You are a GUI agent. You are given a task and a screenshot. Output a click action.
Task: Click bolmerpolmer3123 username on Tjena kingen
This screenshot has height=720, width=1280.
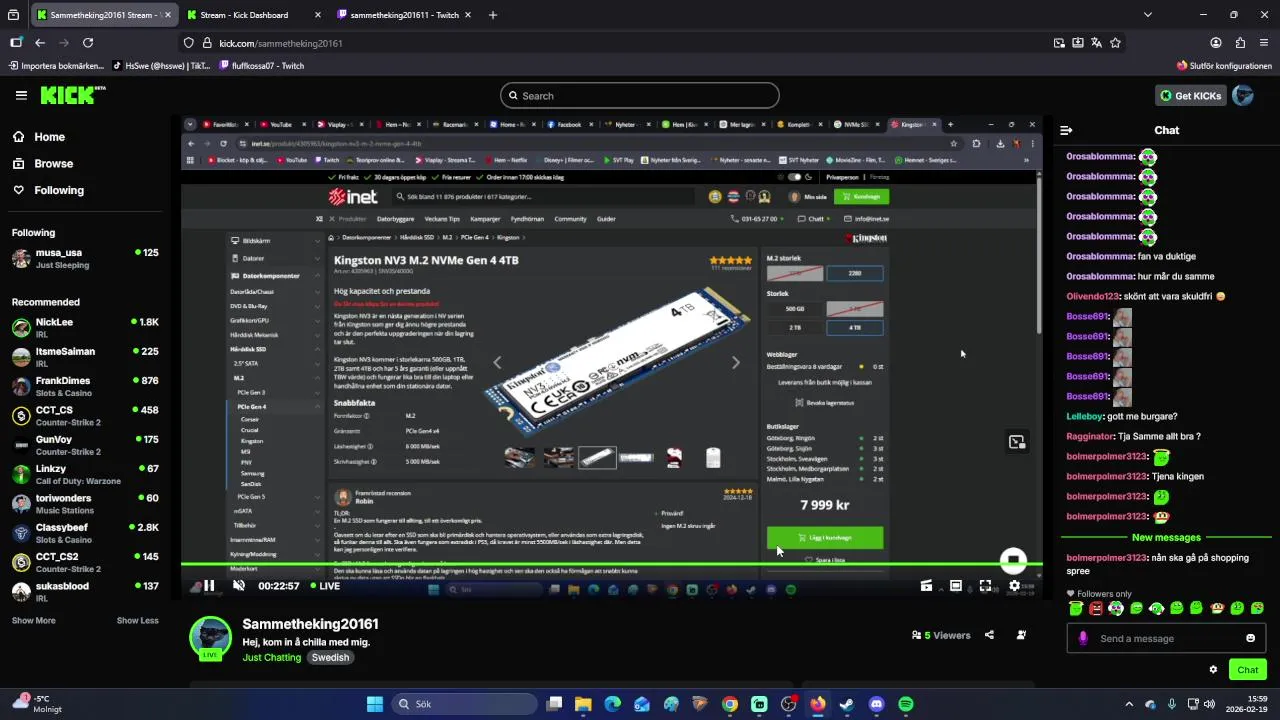[x=1106, y=477]
